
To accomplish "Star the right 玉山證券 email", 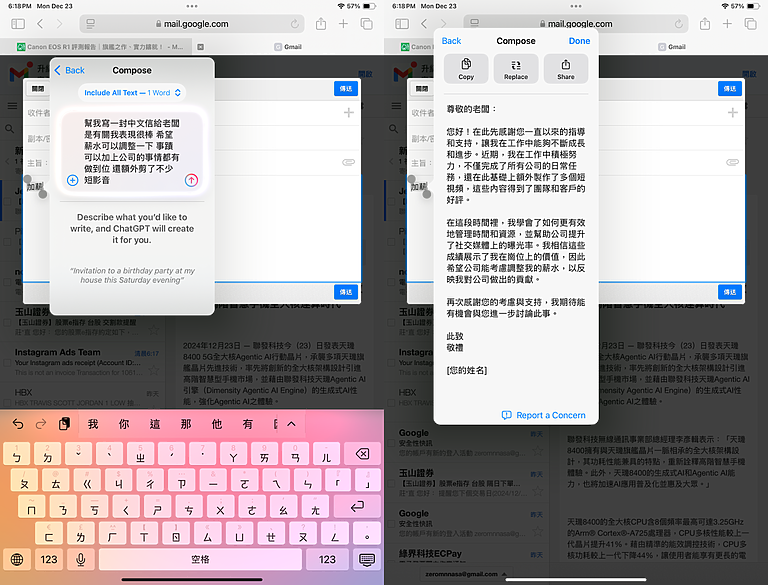I will [538, 490].
